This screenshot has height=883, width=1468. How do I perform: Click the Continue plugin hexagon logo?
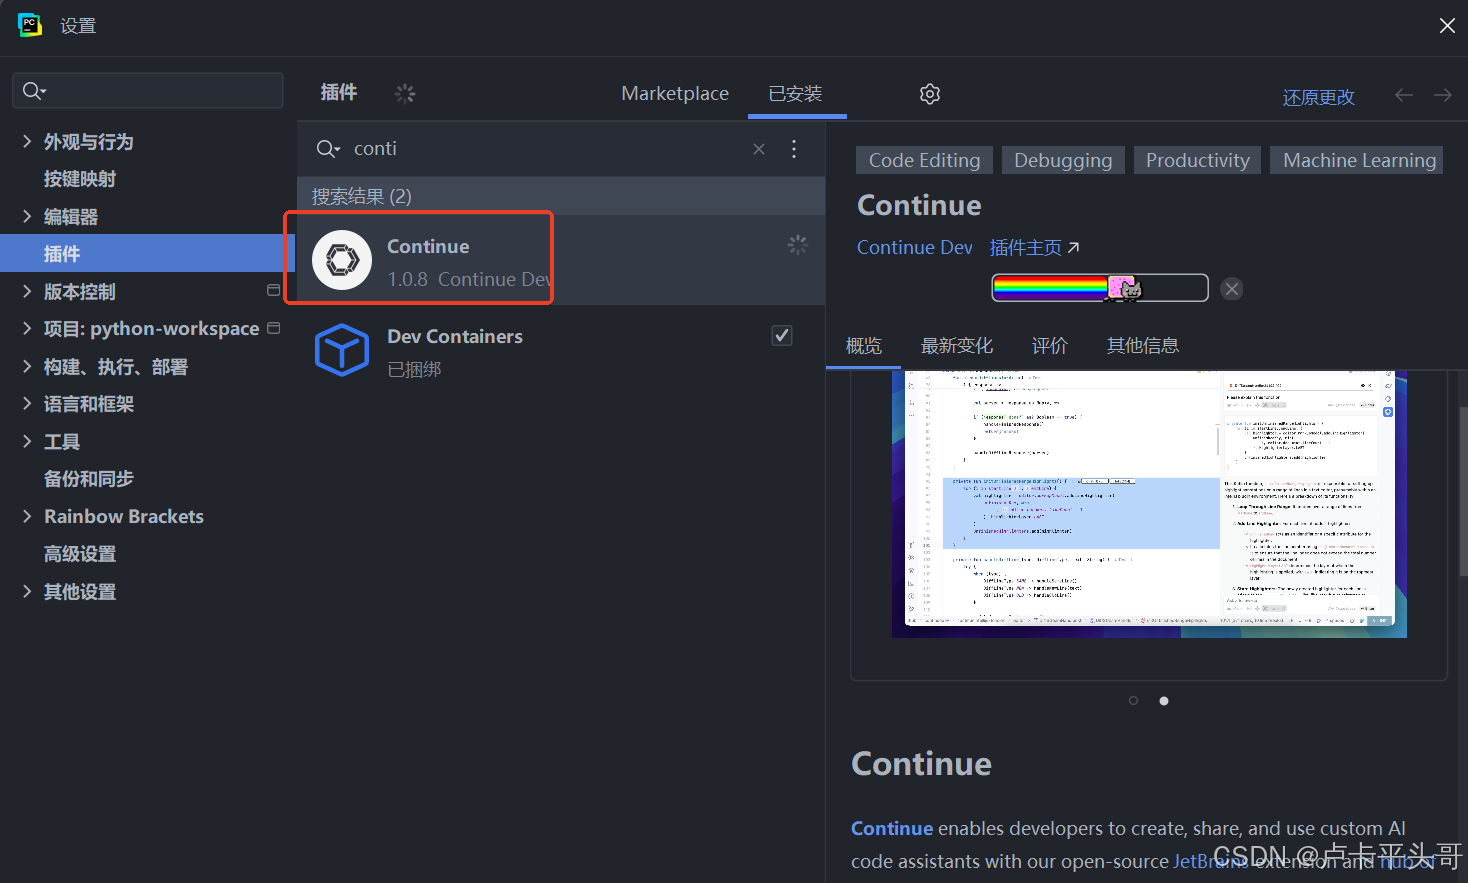[x=342, y=260]
